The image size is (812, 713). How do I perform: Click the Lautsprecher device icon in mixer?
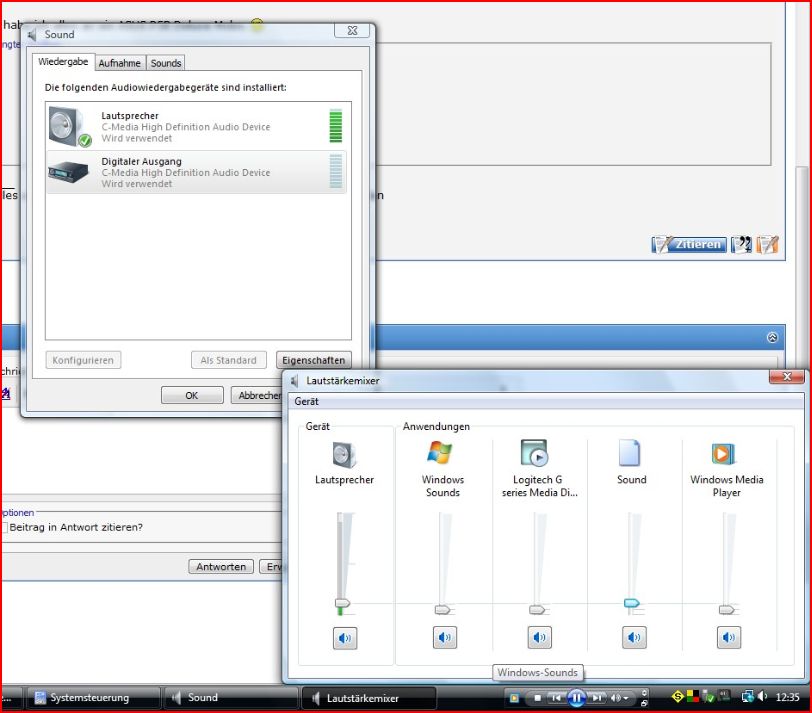[344, 455]
